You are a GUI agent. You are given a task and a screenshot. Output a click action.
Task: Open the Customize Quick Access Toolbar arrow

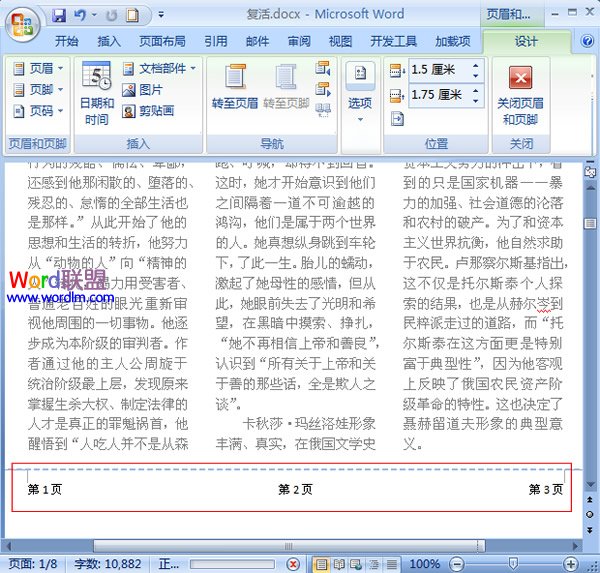click(161, 15)
